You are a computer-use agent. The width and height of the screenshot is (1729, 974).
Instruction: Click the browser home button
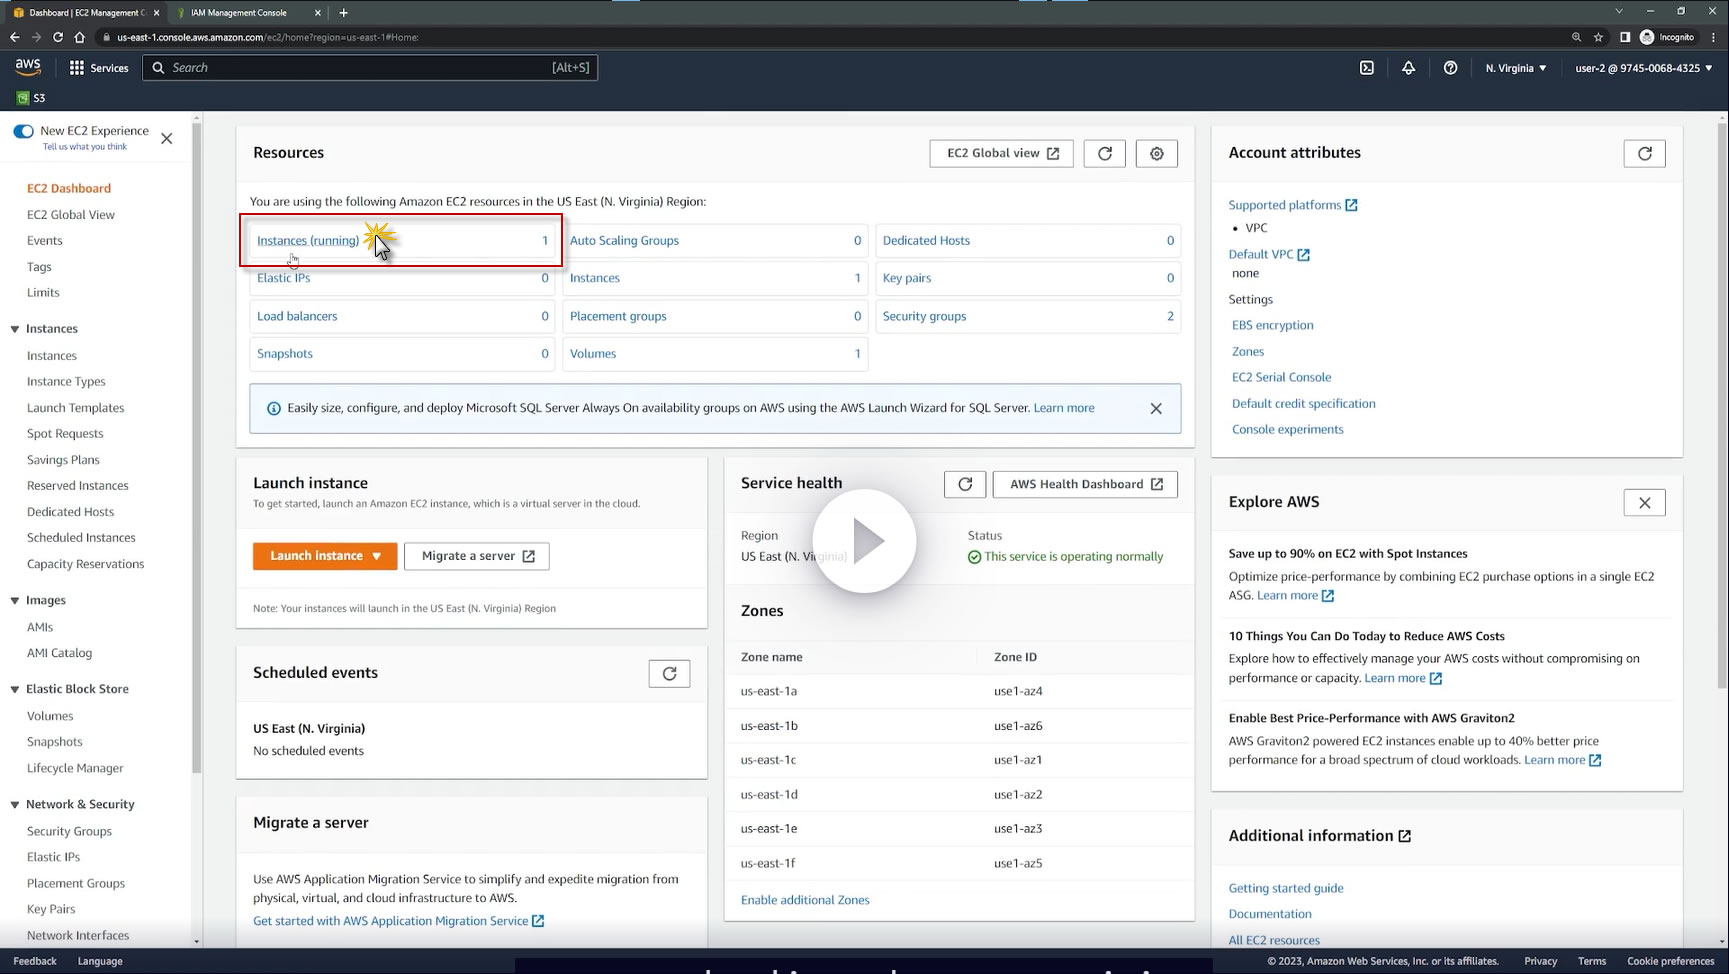(80, 37)
